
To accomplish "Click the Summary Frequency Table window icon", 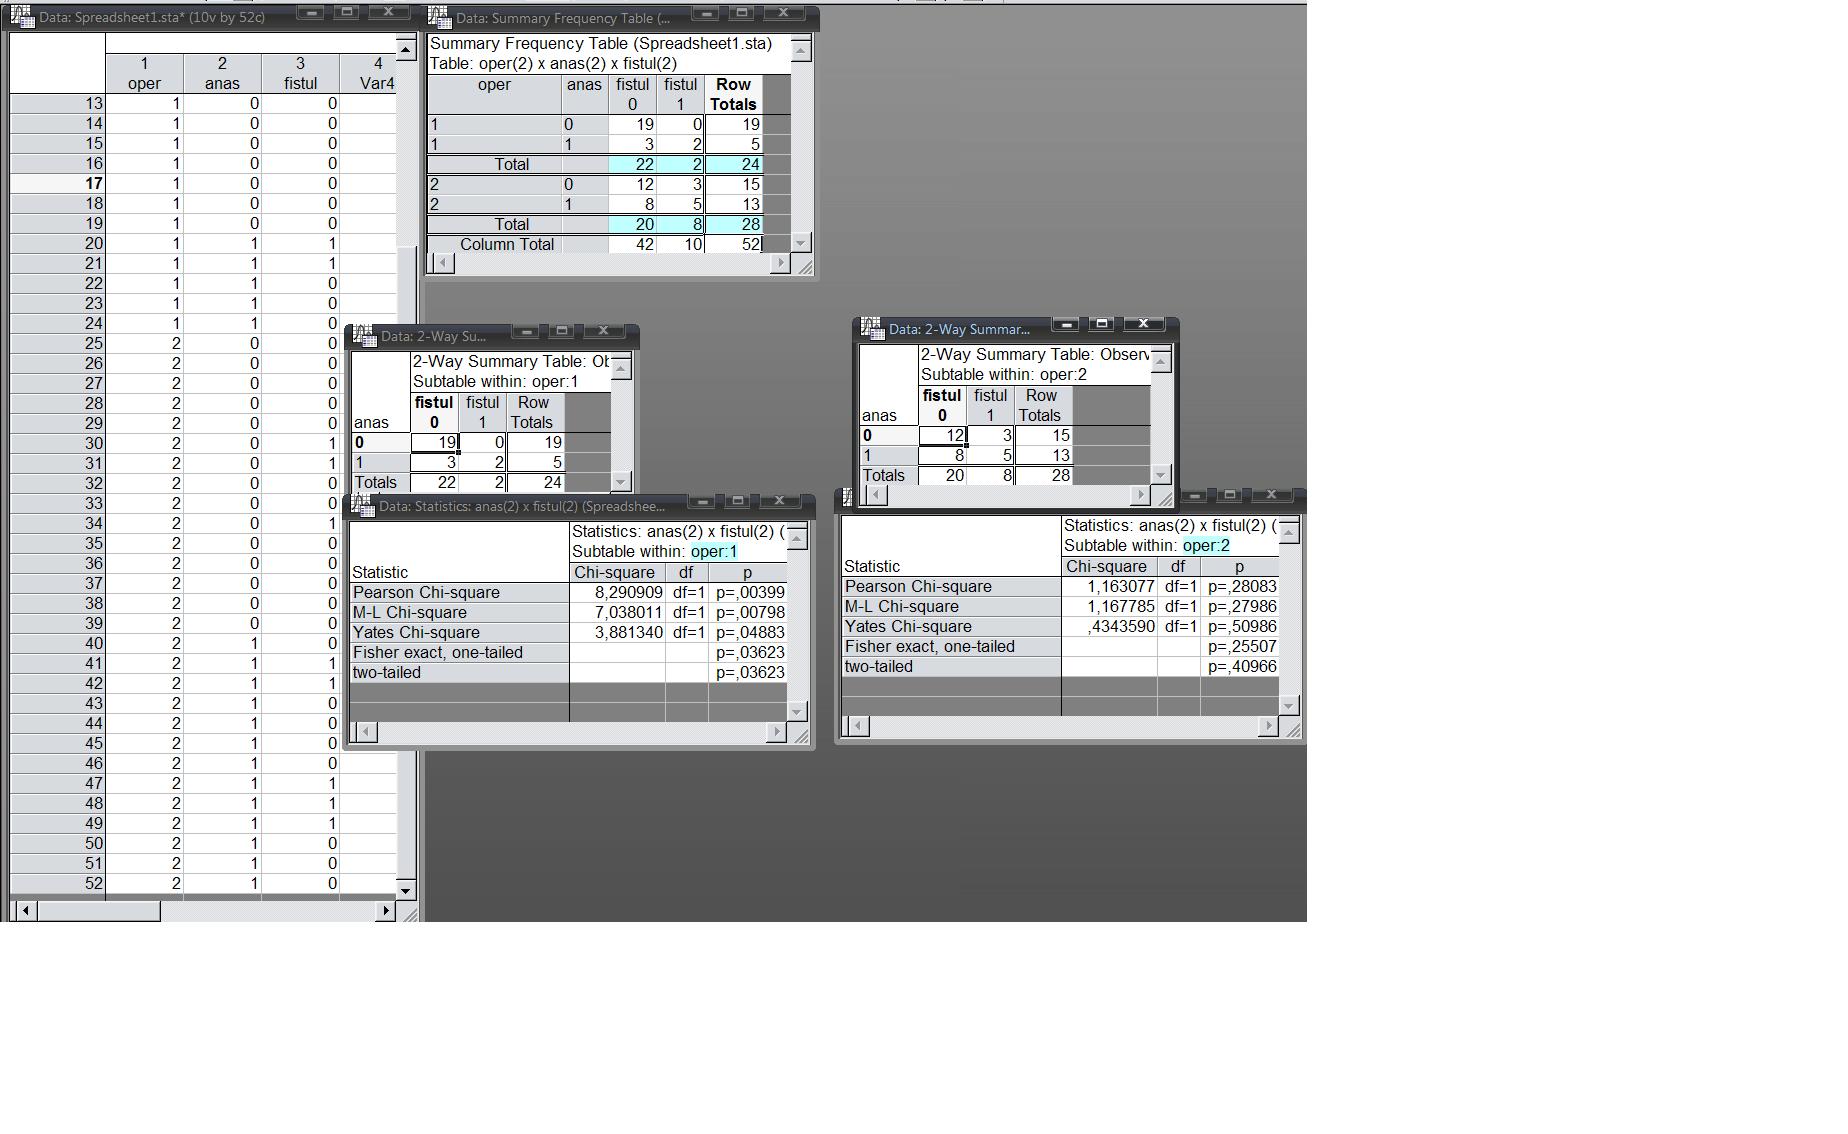I will pos(439,18).
